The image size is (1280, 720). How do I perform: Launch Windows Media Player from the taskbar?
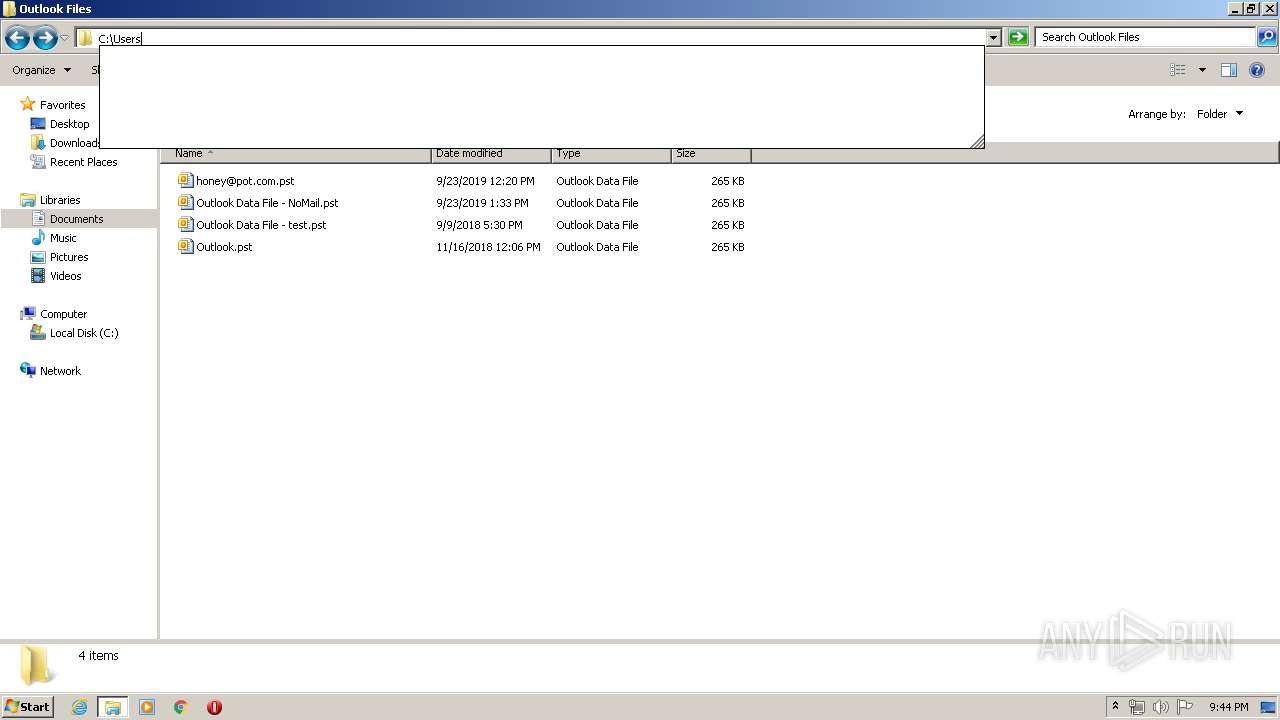click(x=147, y=707)
